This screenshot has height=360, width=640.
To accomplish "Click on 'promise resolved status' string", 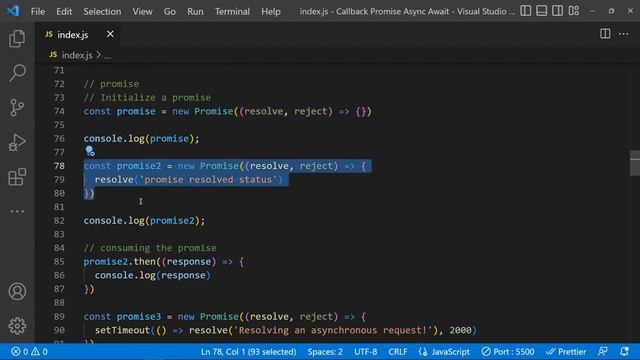I will (x=209, y=180).
